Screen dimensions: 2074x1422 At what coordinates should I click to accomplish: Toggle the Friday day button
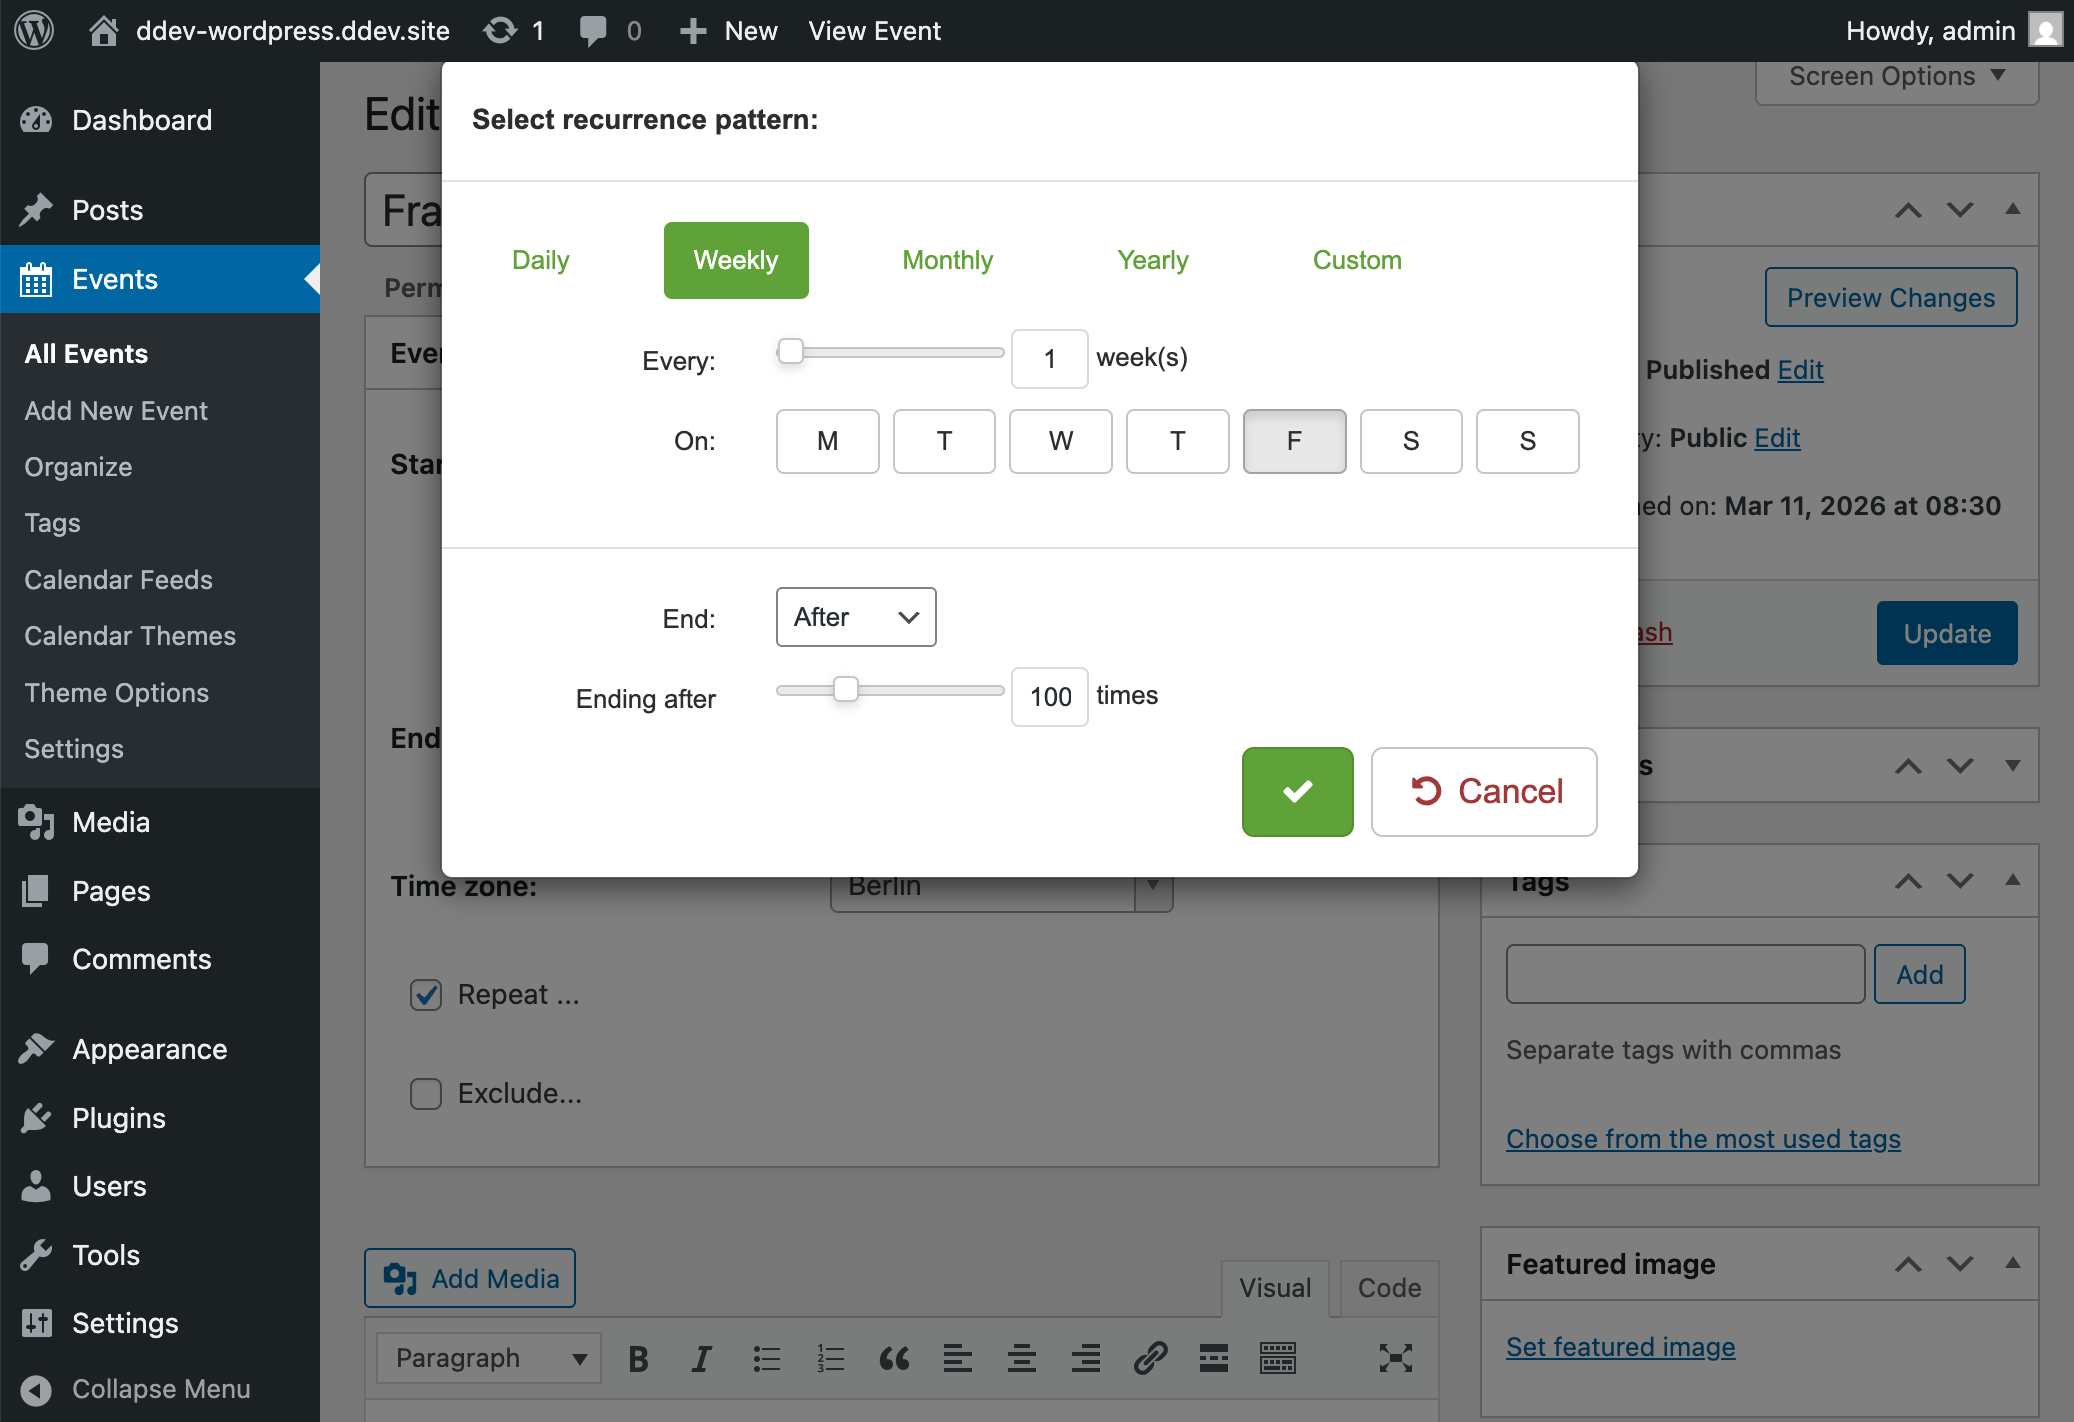coord(1294,441)
